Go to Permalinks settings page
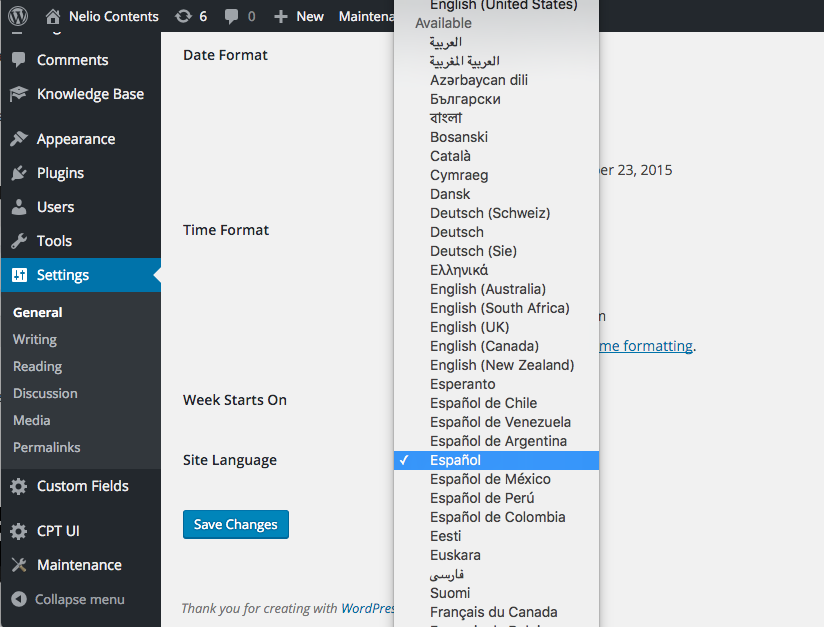This screenshot has width=824, height=627. (x=46, y=447)
